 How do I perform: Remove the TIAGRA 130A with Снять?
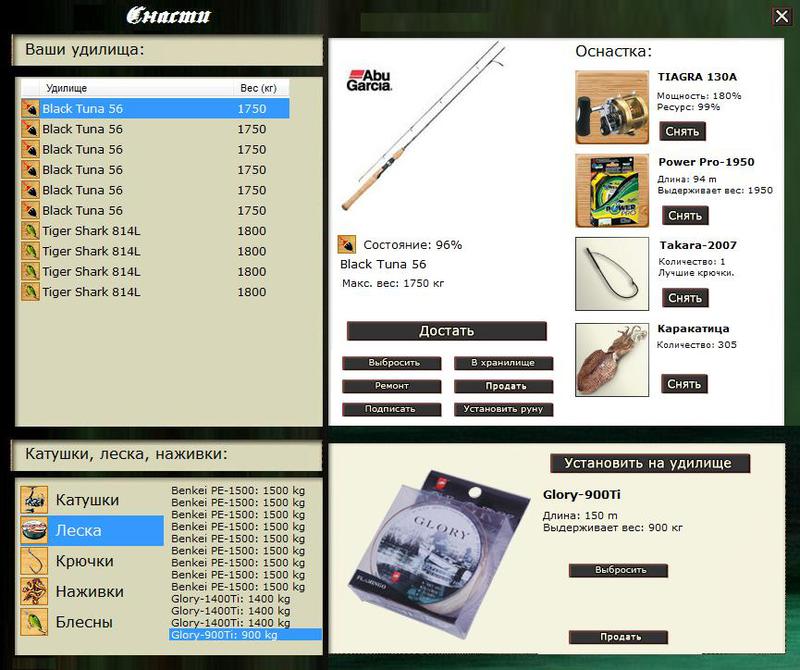pyautogui.click(x=682, y=131)
